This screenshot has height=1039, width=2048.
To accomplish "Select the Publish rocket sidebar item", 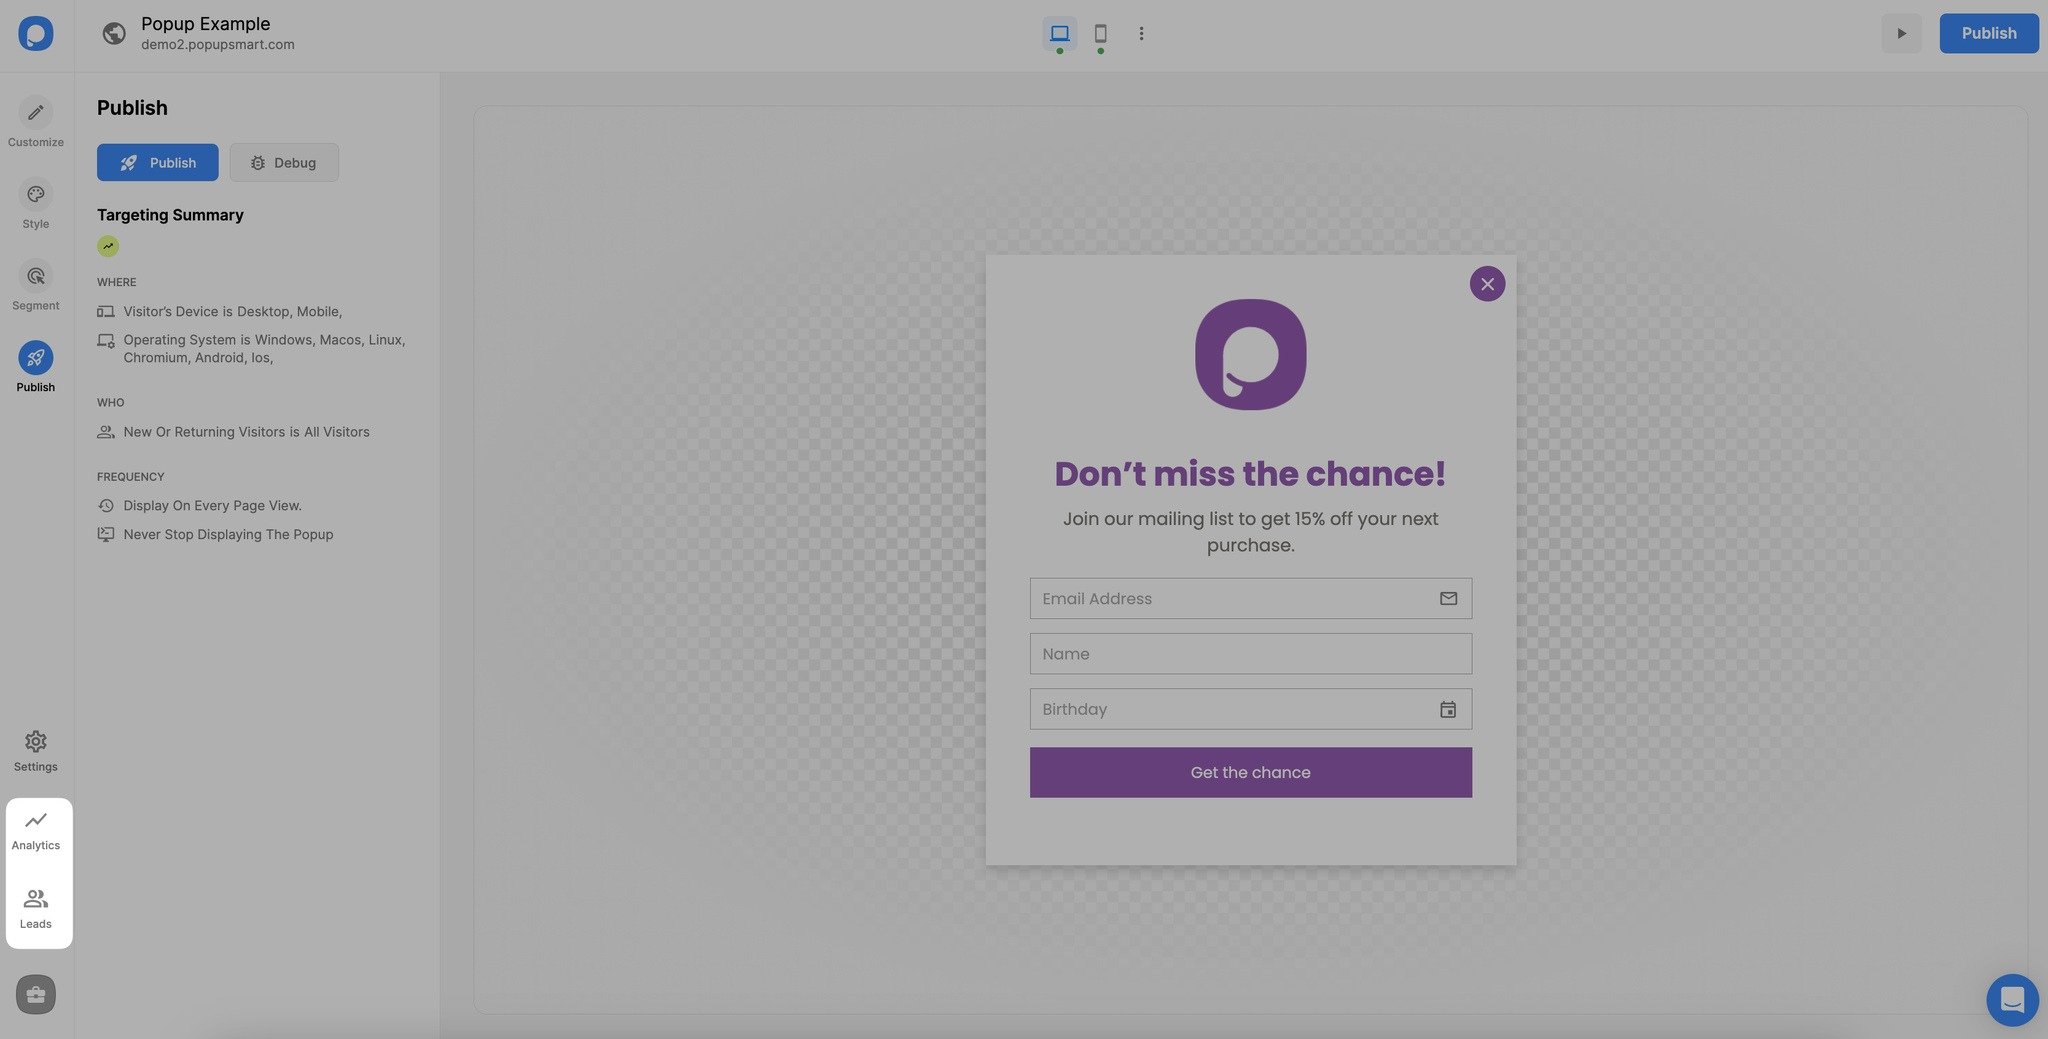I will tap(36, 367).
